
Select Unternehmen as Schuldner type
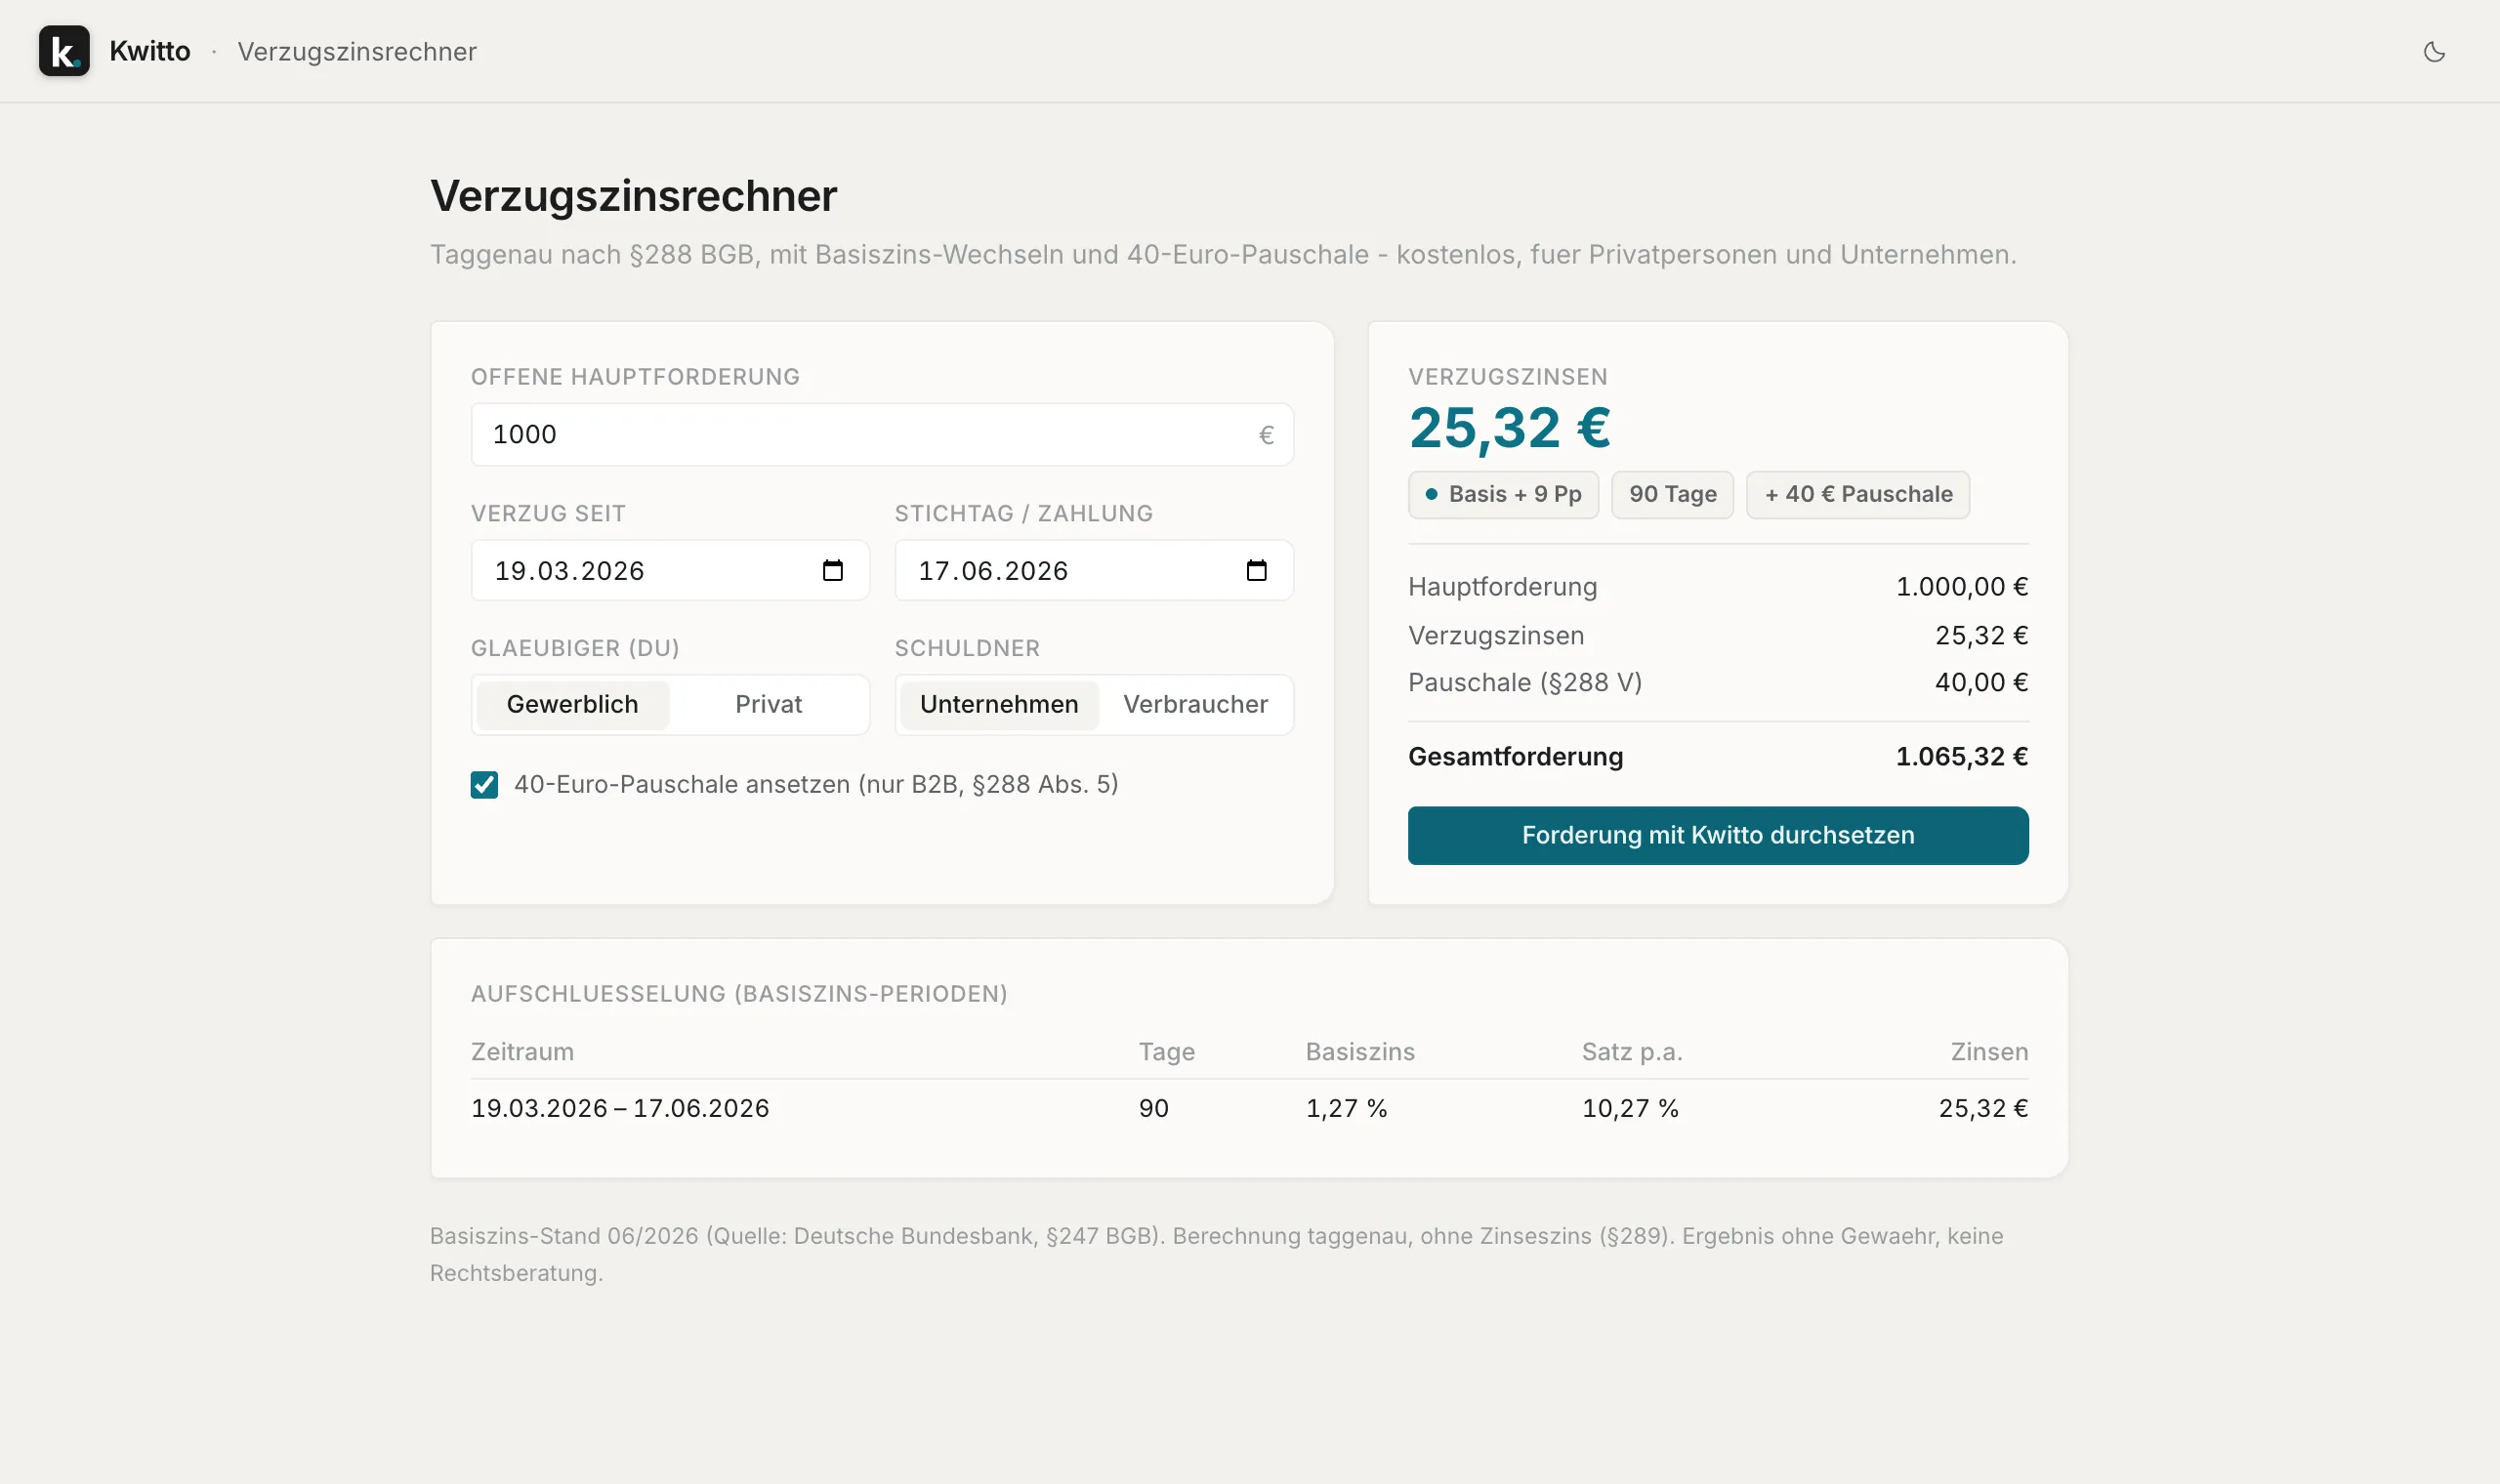(999, 704)
